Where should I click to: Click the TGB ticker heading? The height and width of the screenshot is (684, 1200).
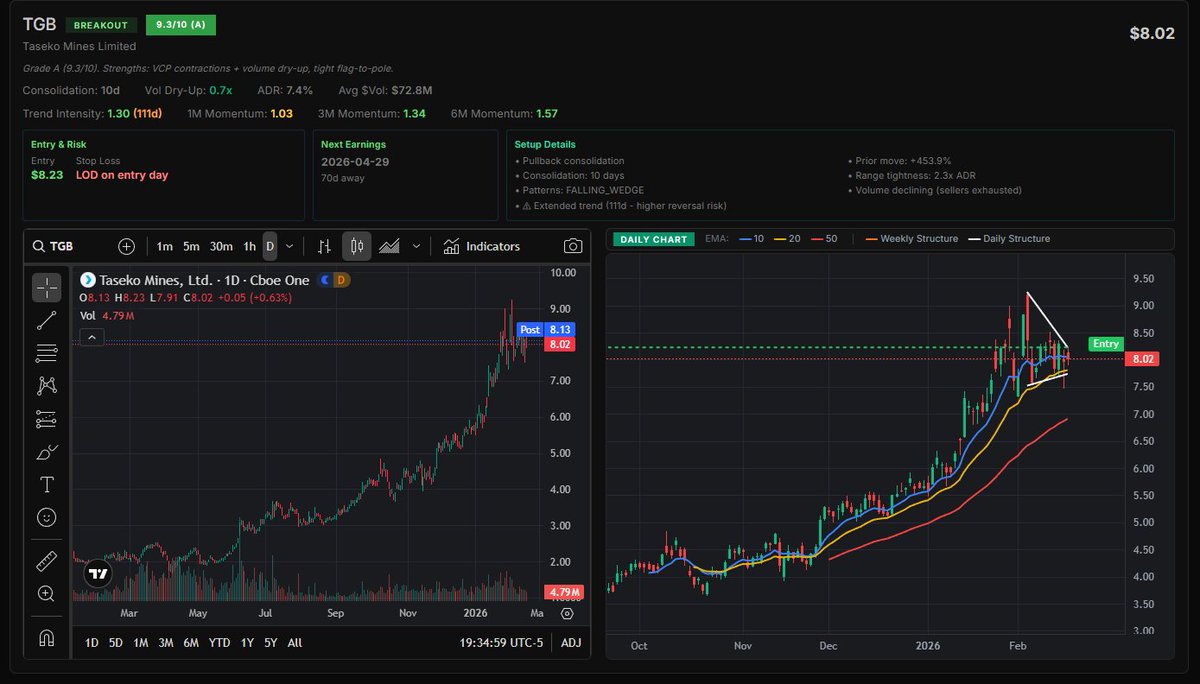point(40,25)
